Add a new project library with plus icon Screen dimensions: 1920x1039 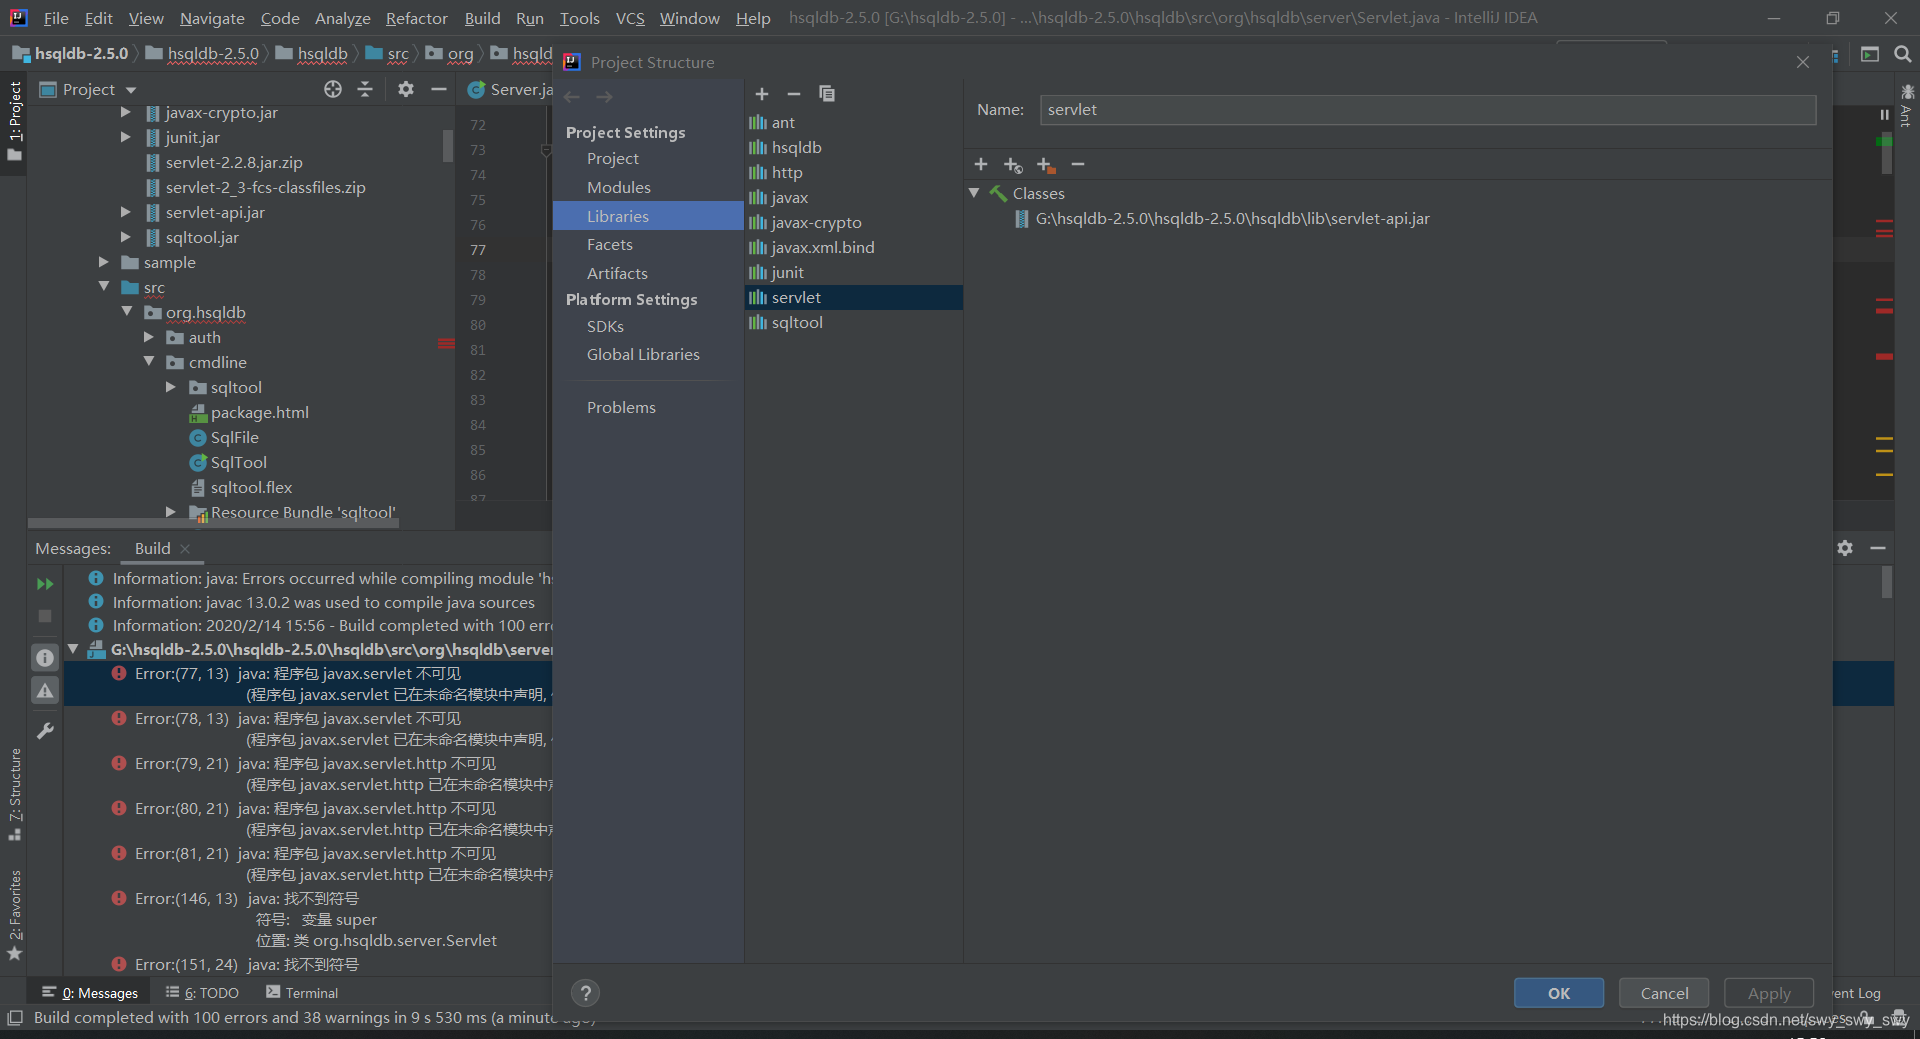(x=762, y=94)
